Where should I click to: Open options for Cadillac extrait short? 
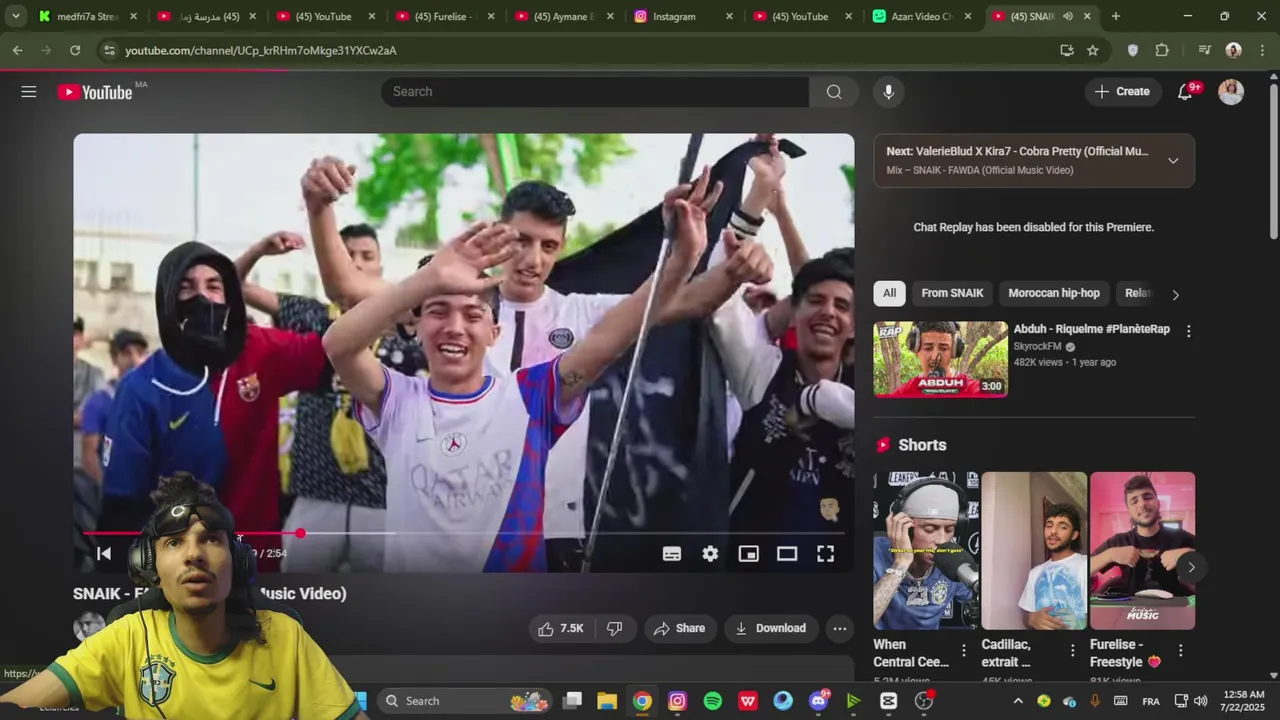click(1072, 651)
